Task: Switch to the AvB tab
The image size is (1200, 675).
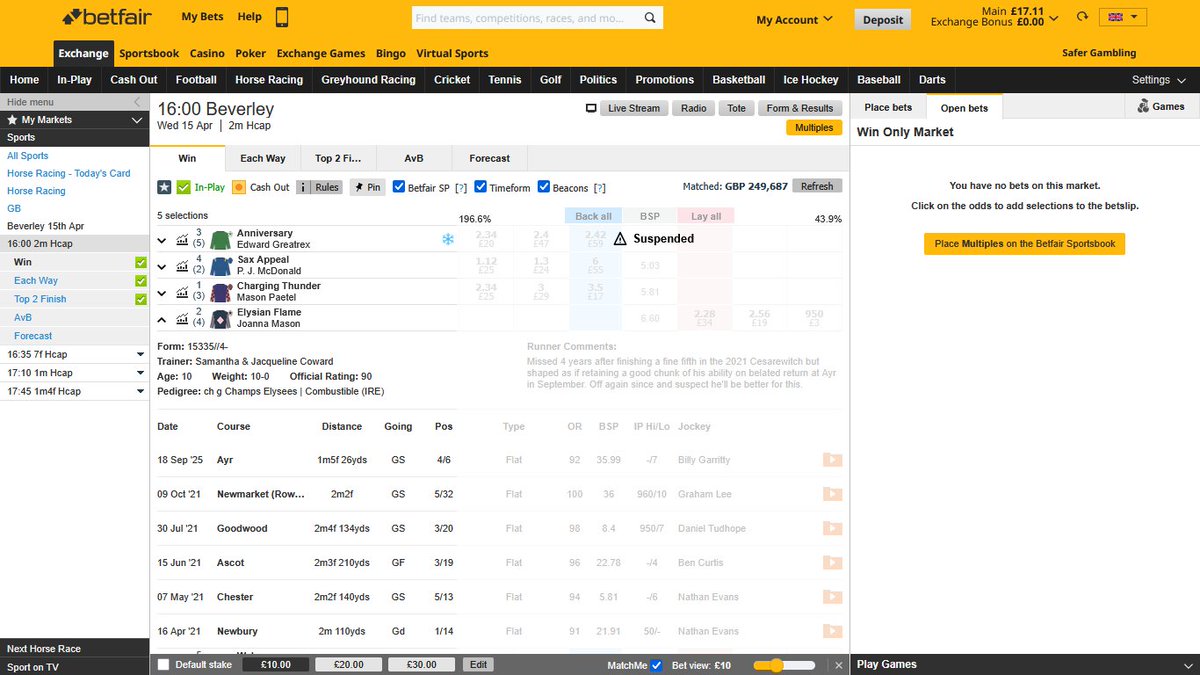Action: point(413,158)
